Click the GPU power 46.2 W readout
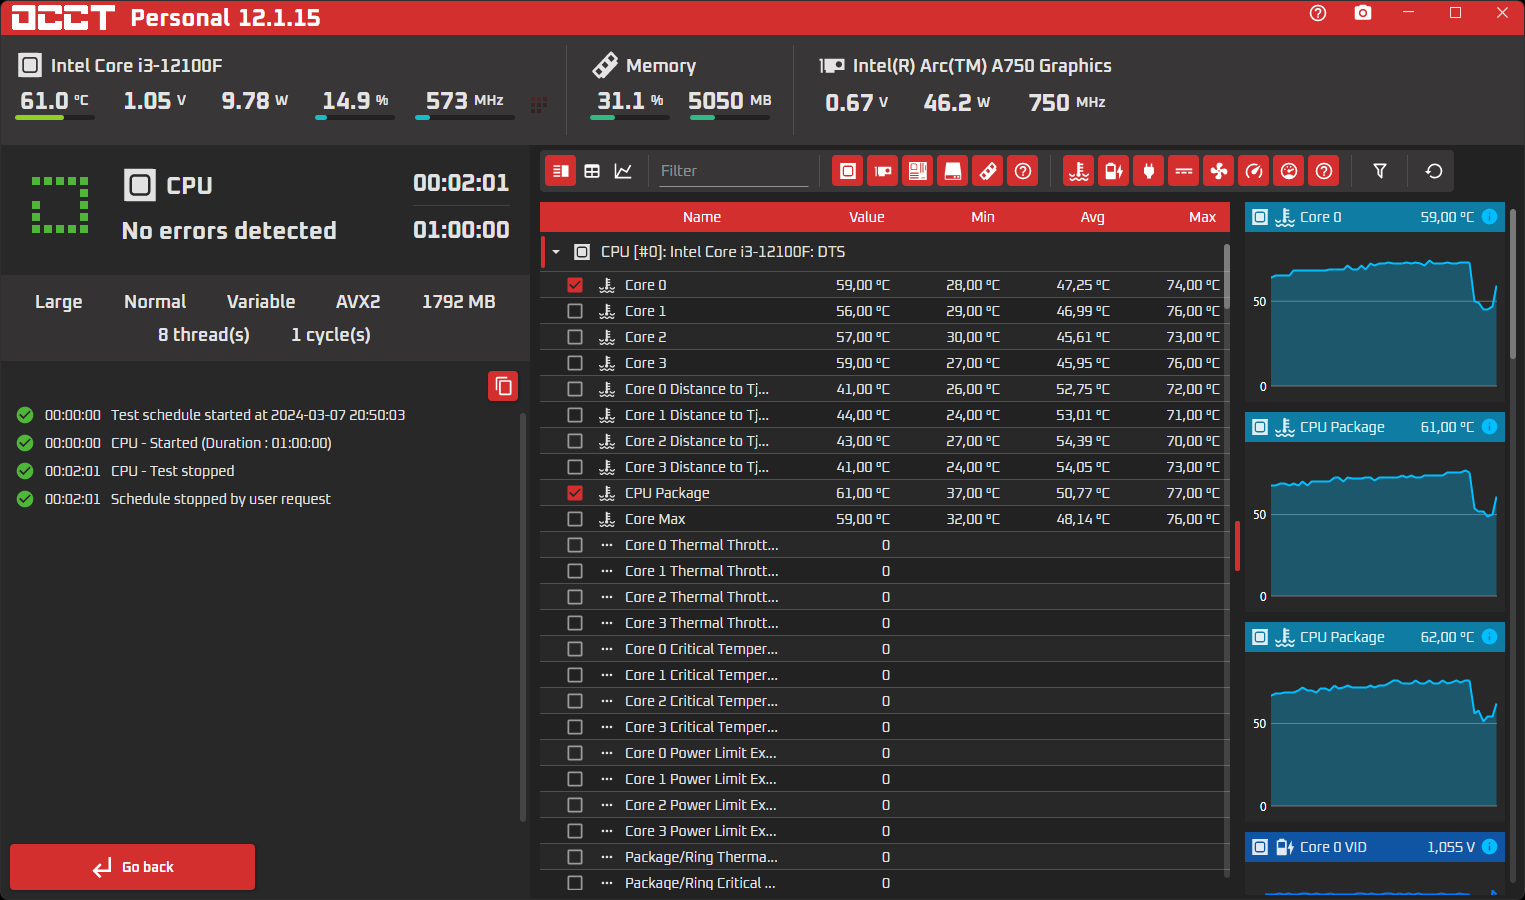 point(957,102)
